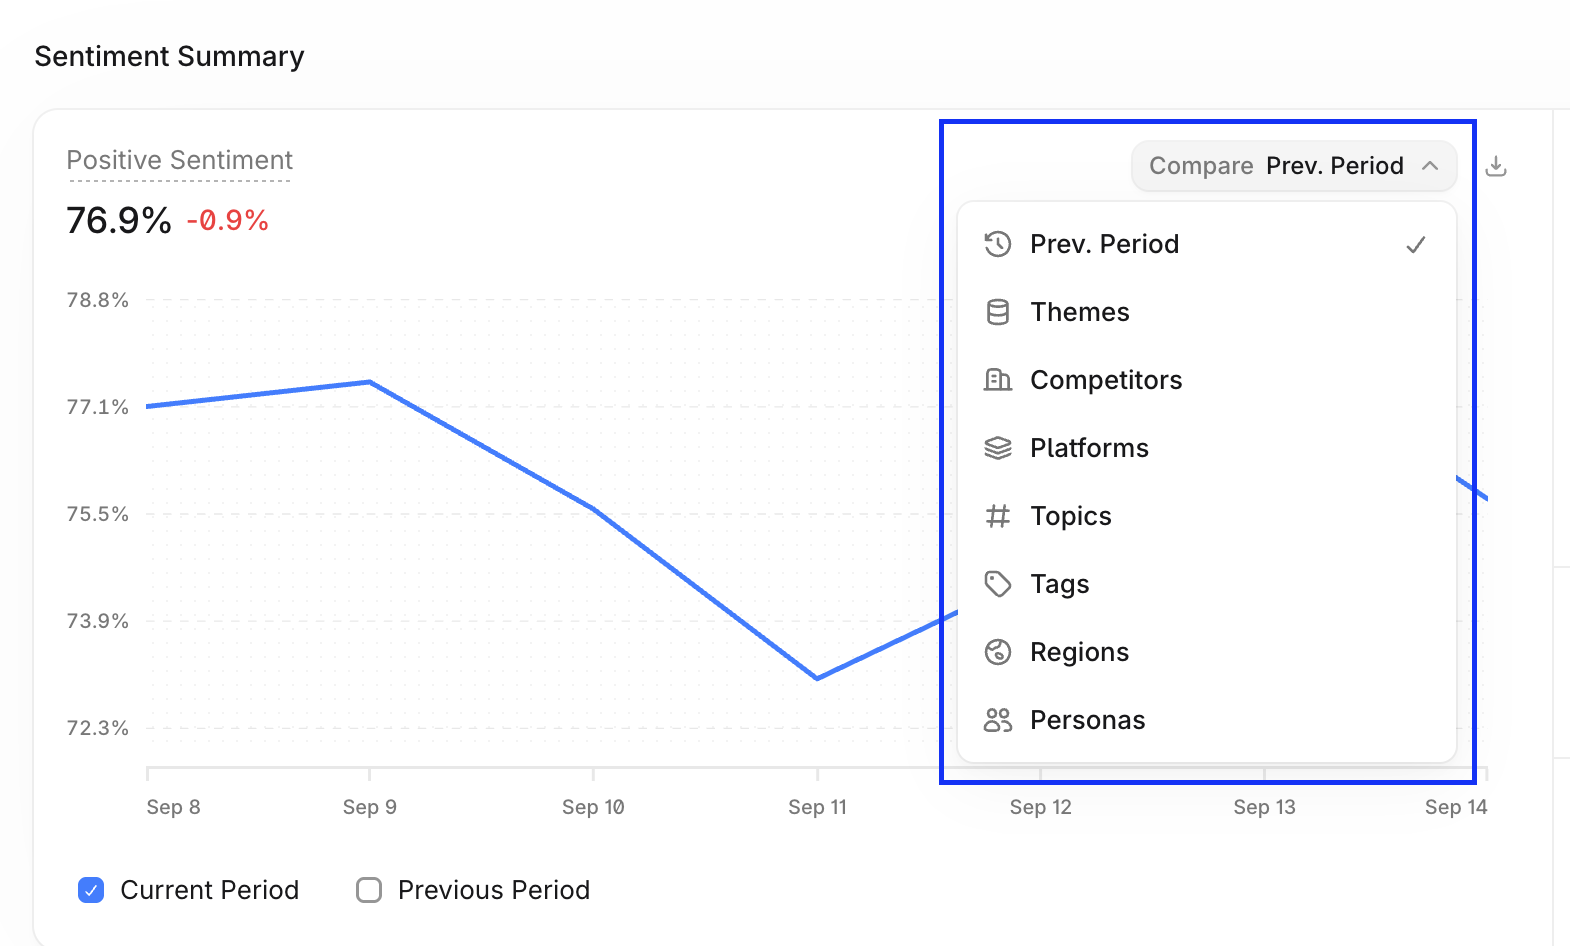The image size is (1570, 946).
Task: Uncheck the Current Period checkbox
Action: tap(91, 890)
